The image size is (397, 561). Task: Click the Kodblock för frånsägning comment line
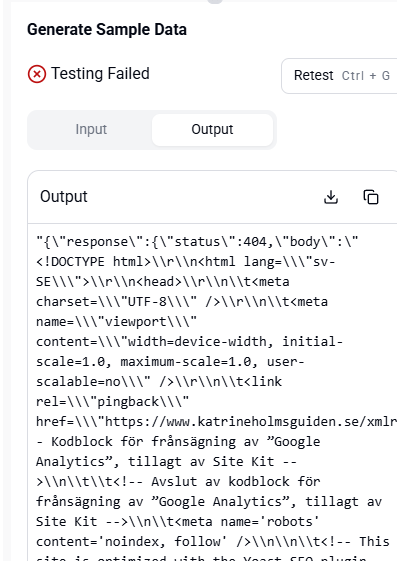[178, 442]
